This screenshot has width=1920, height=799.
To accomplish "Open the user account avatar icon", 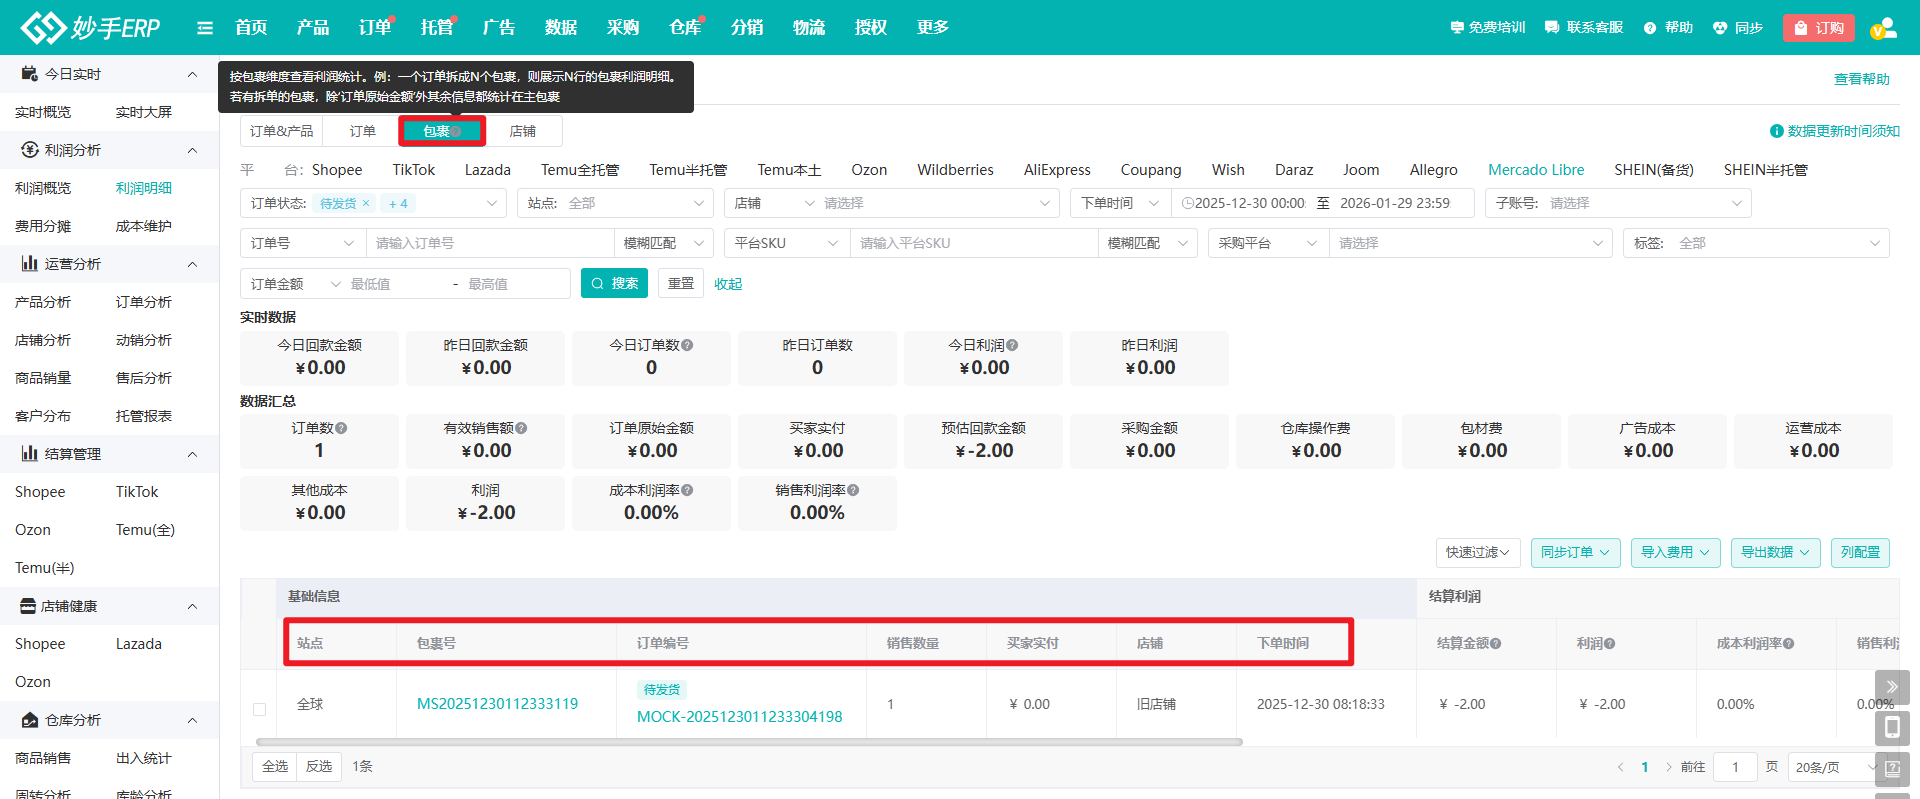I will pos(1883,28).
